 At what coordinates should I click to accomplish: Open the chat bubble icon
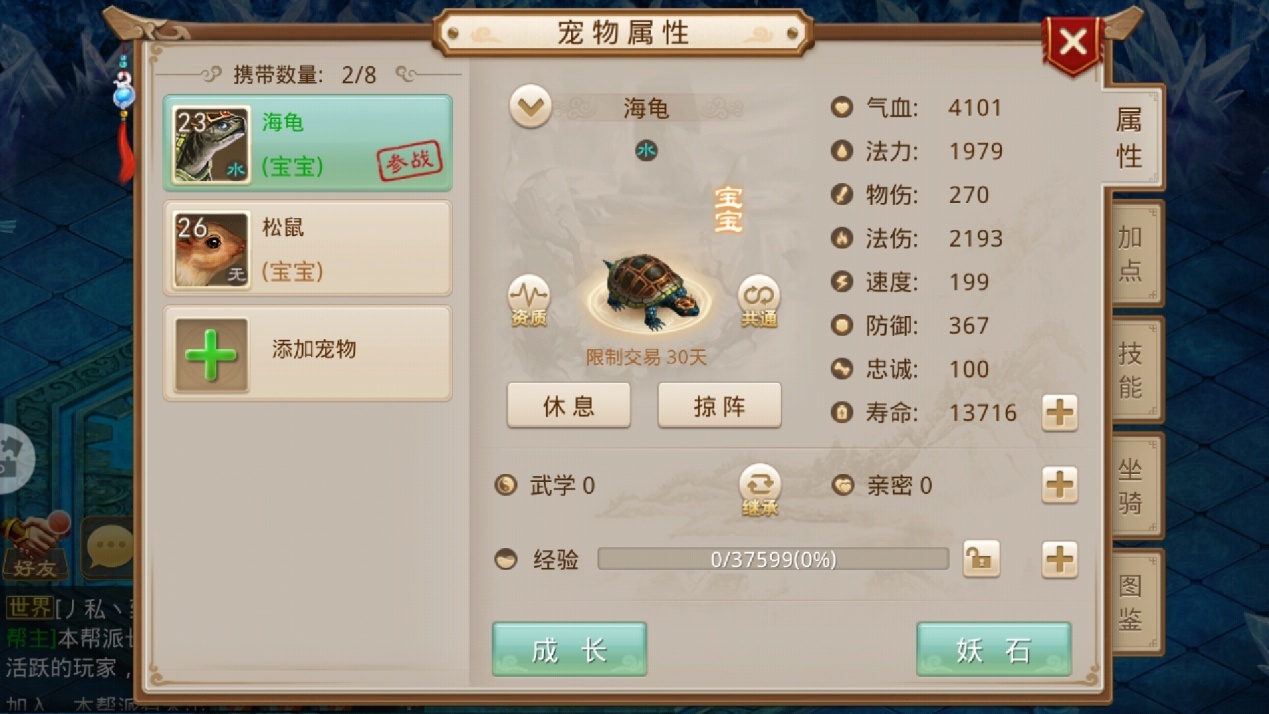[108, 546]
